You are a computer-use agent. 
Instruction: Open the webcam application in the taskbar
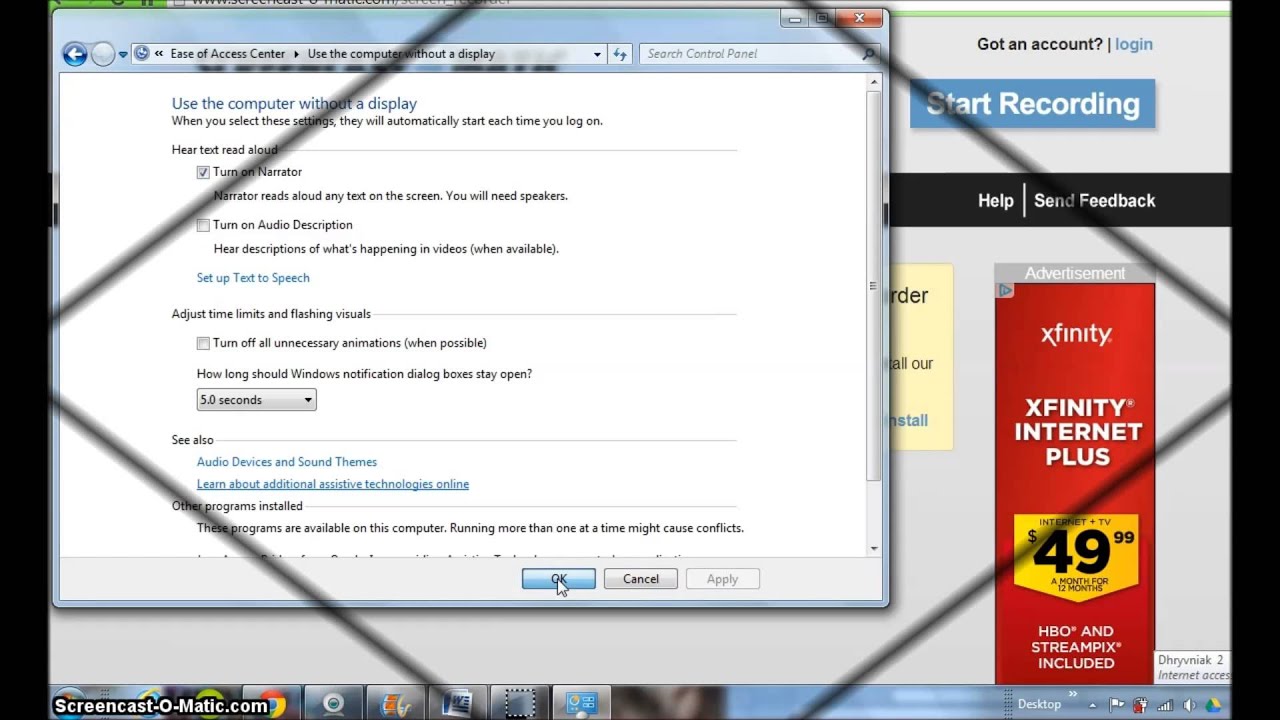pos(333,704)
